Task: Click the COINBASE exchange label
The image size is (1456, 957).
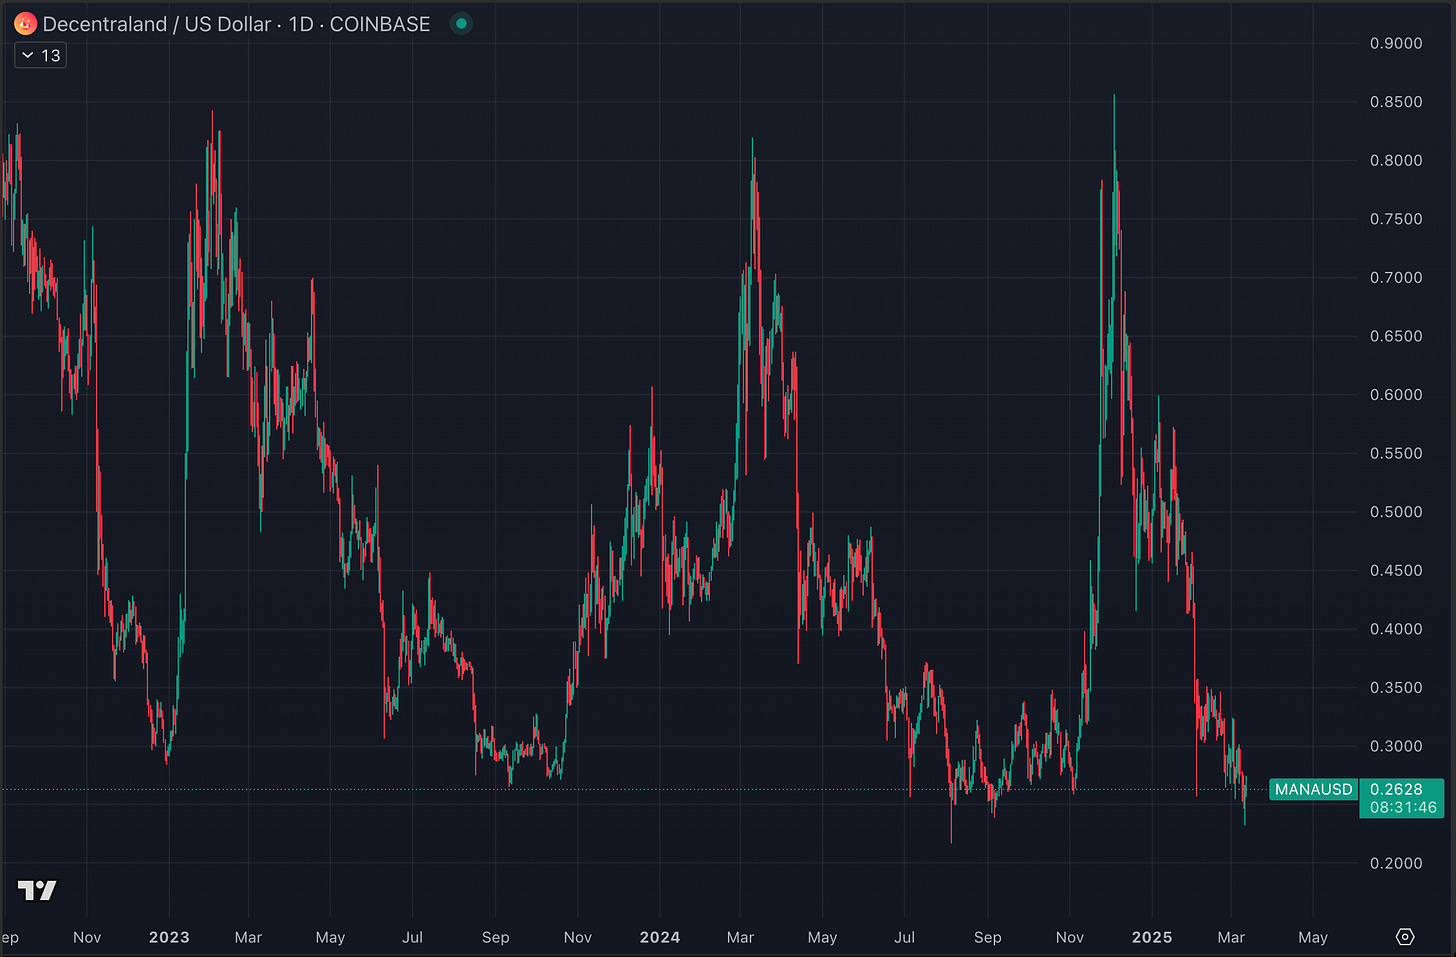Action: click(x=380, y=24)
